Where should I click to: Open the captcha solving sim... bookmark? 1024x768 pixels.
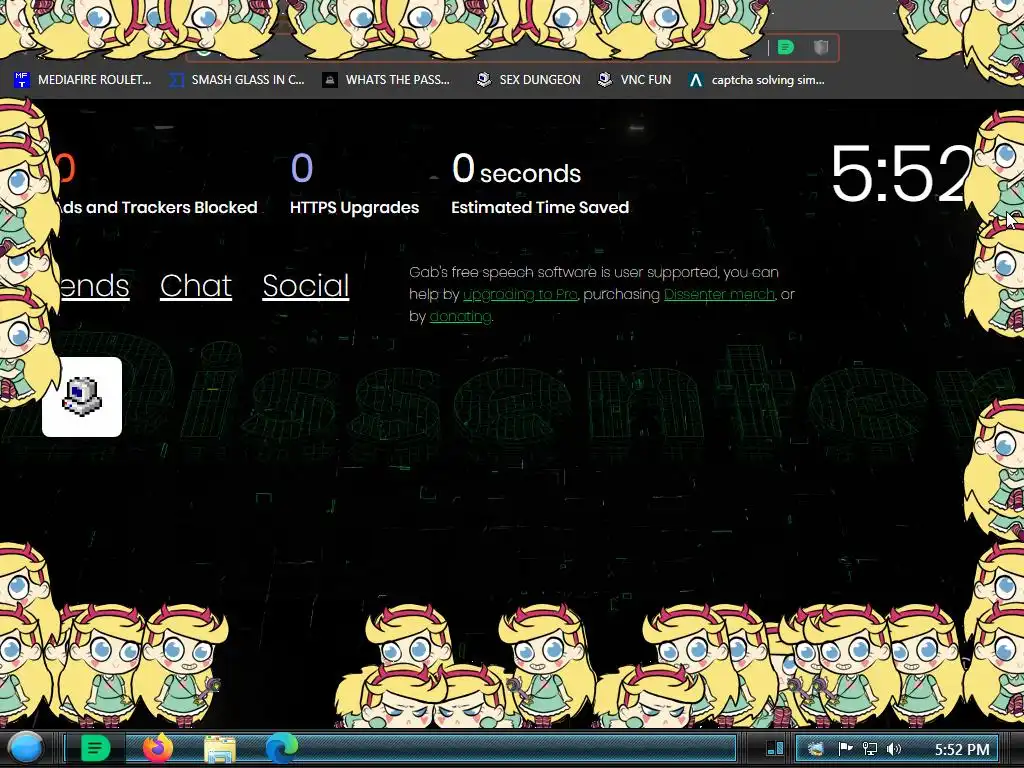click(756, 80)
